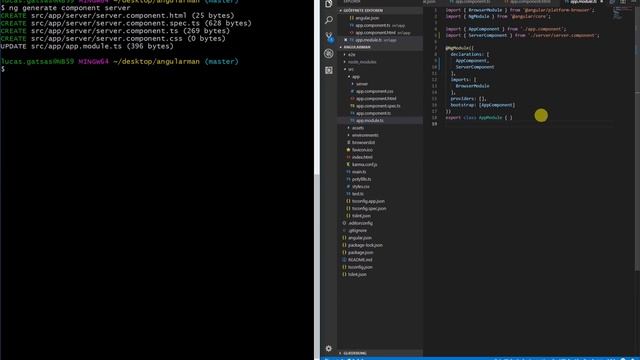Click 'export class AppModule' line

pos(479,118)
